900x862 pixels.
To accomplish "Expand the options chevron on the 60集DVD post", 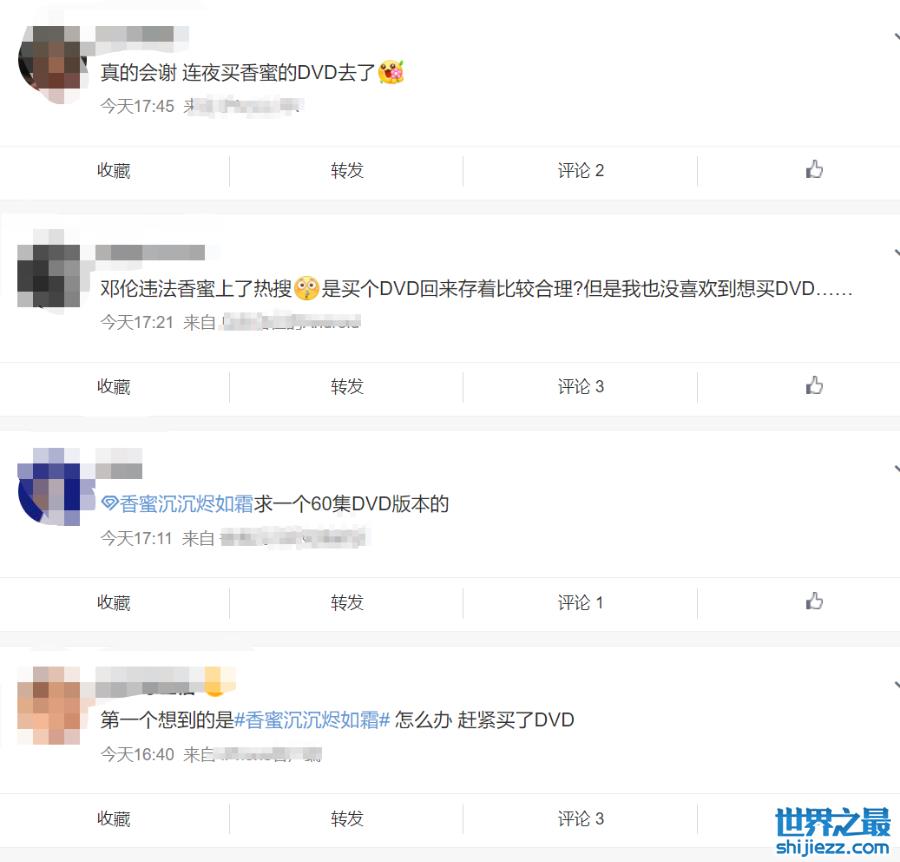I will [896, 469].
